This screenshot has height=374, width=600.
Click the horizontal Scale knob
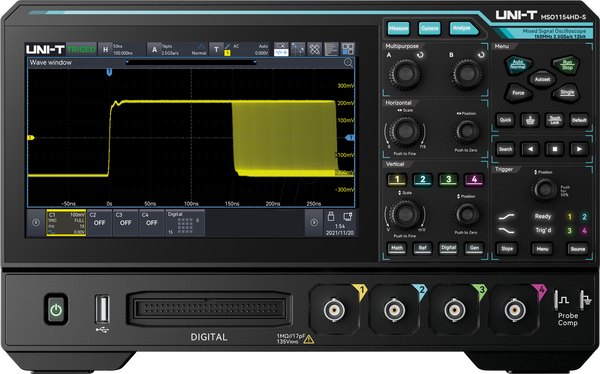click(405, 132)
